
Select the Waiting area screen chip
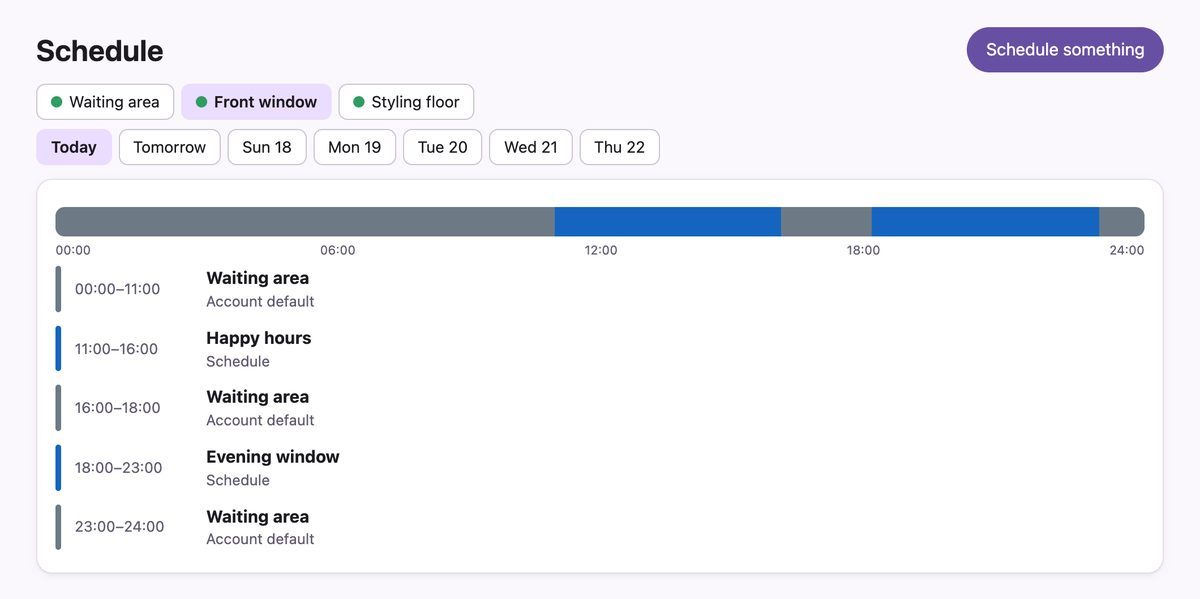[x=105, y=102]
